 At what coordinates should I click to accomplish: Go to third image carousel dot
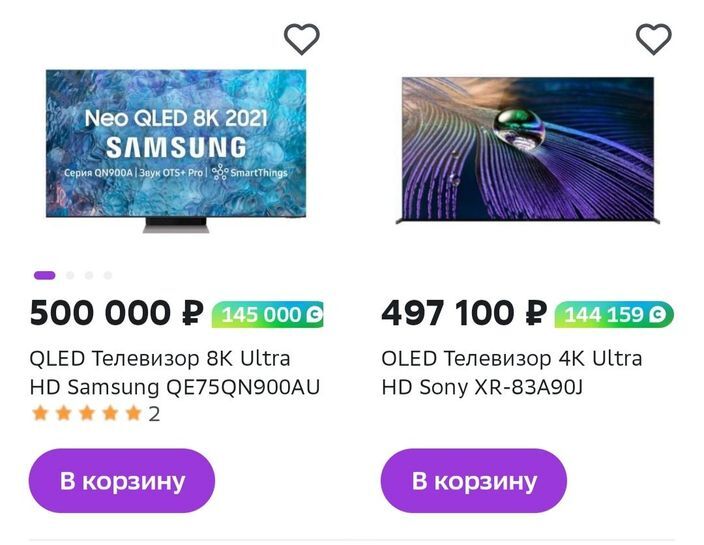click(x=89, y=275)
